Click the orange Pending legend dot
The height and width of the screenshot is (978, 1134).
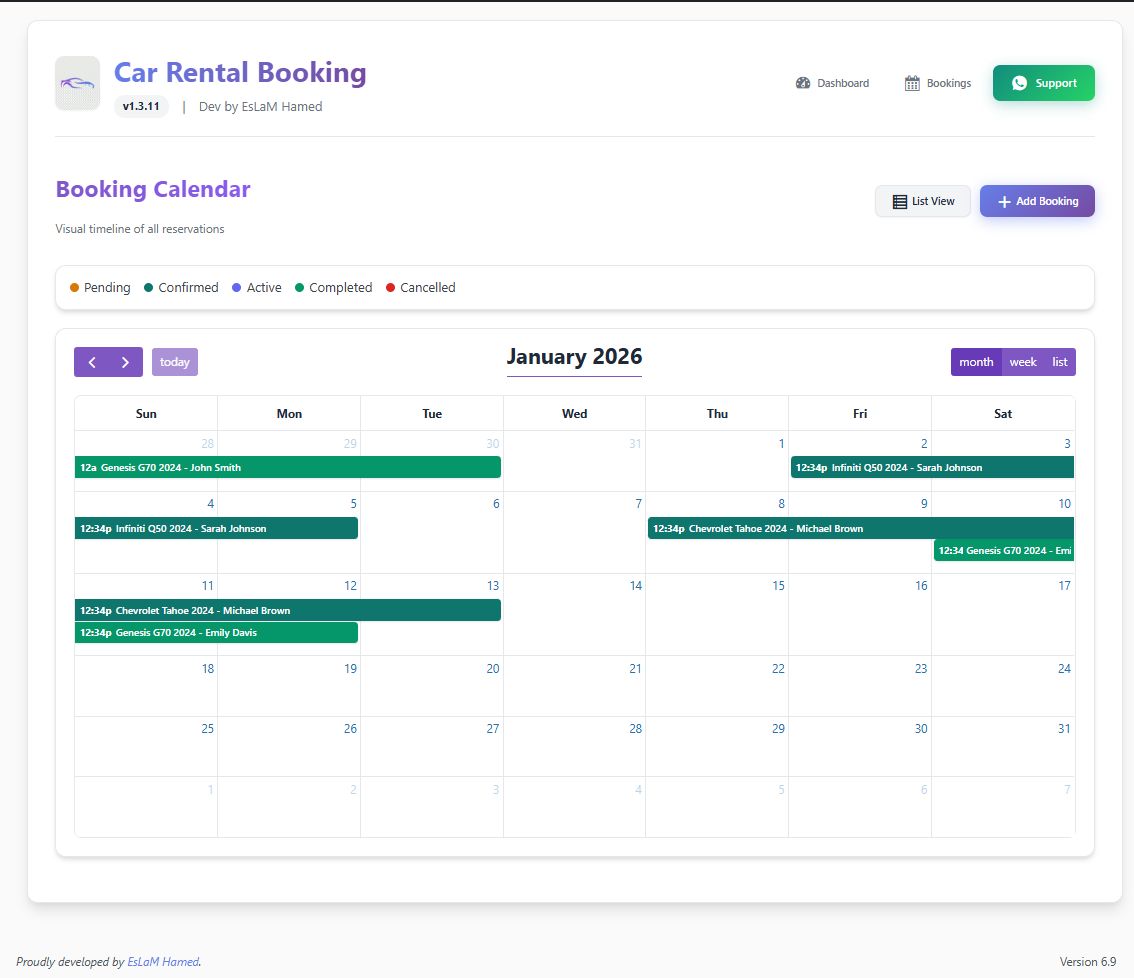[x=74, y=288]
